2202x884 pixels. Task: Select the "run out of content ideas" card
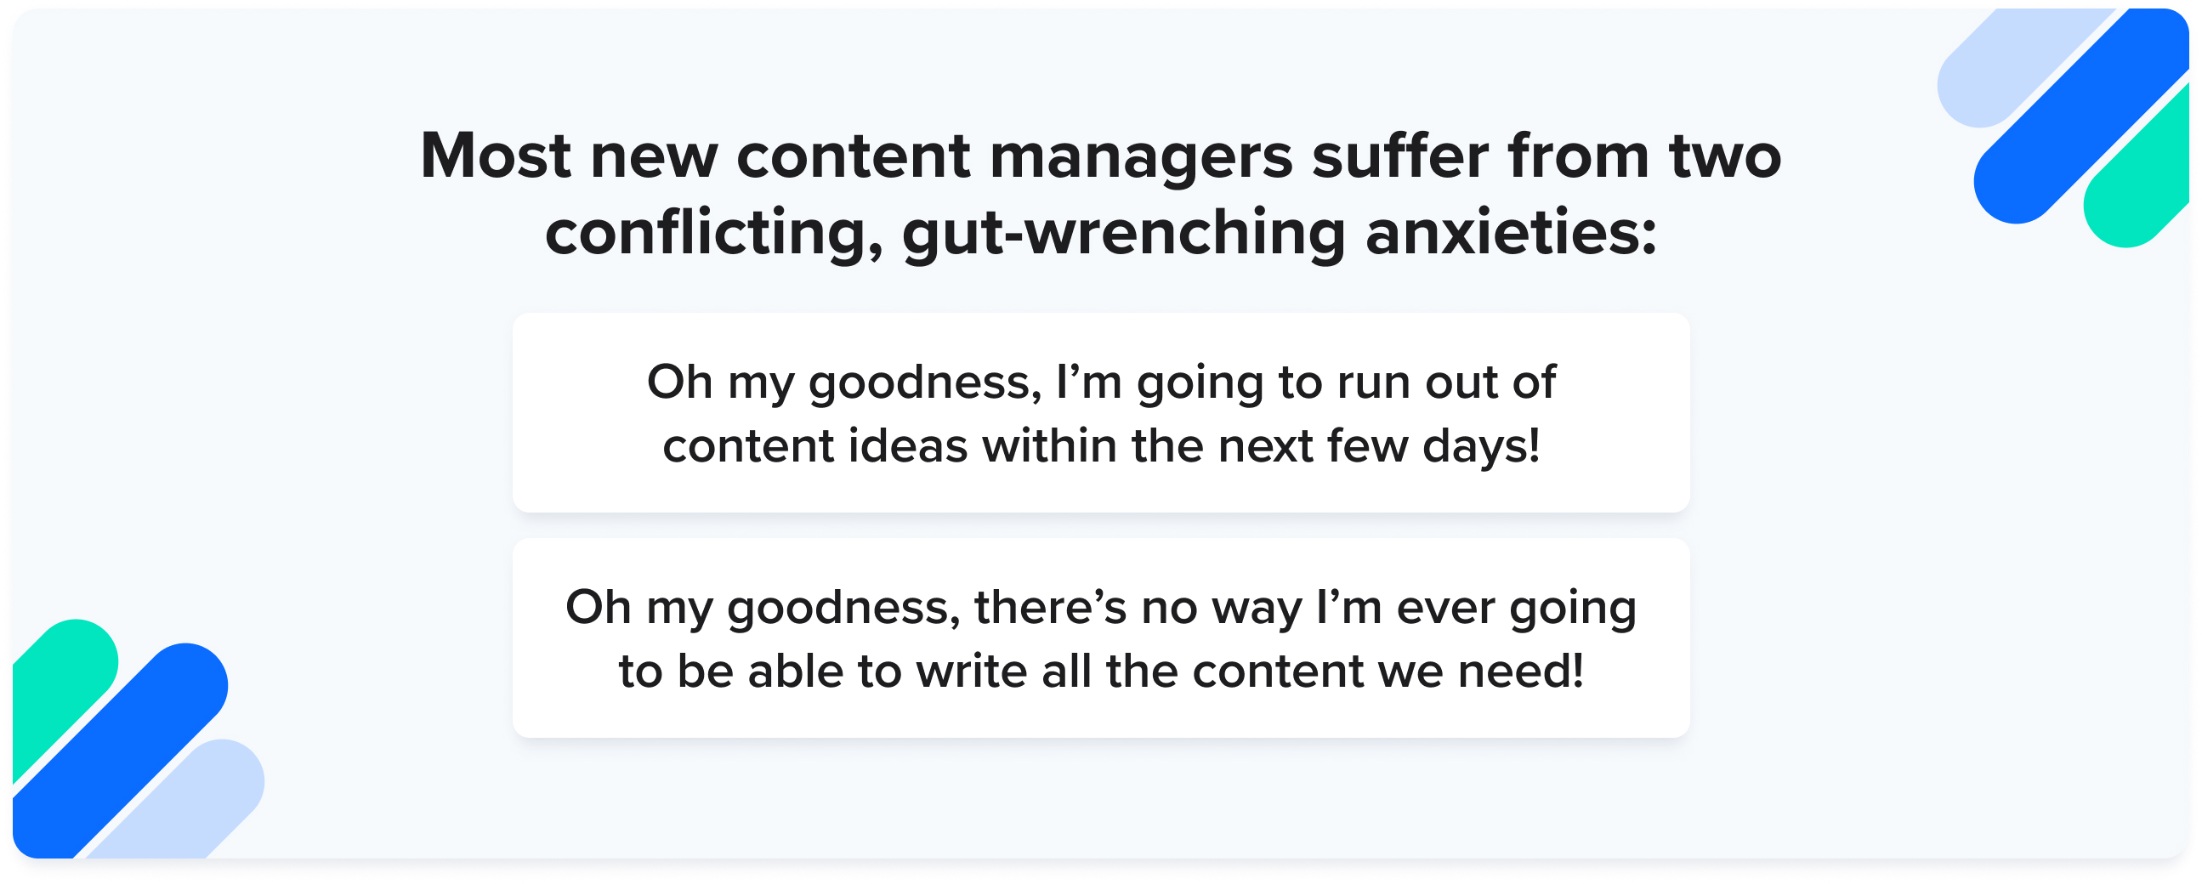click(x=1100, y=412)
